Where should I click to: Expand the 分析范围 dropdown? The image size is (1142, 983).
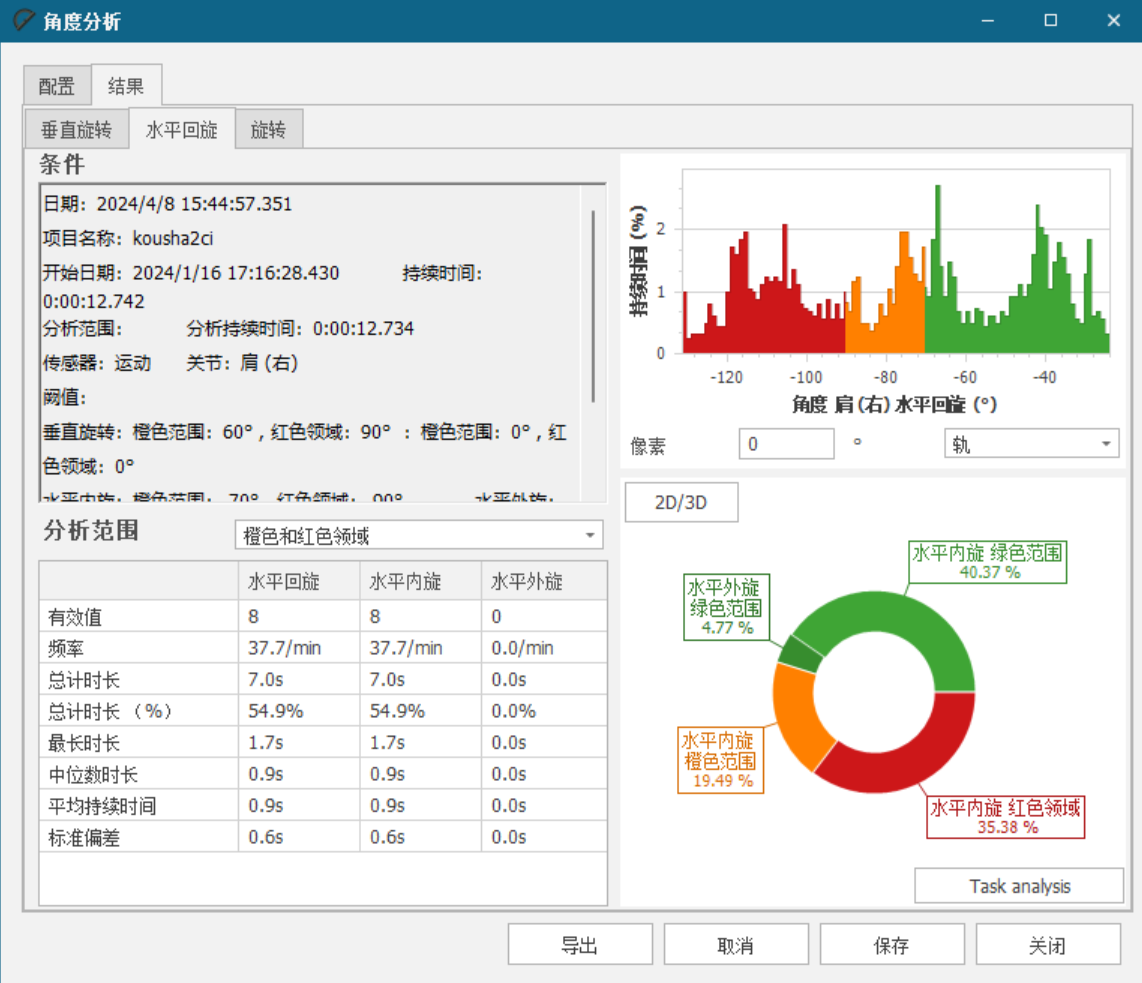point(418,536)
